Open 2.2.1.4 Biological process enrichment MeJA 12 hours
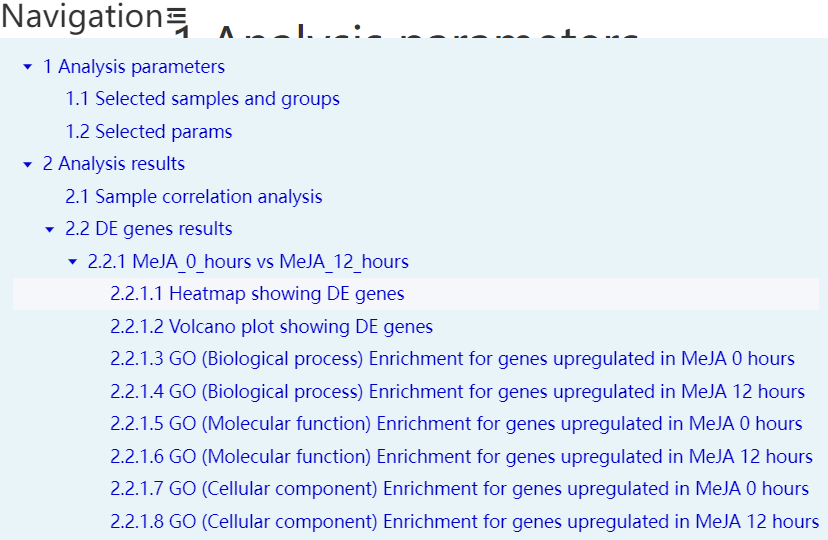This screenshot has width=828, height=540. tap(457, 392)
